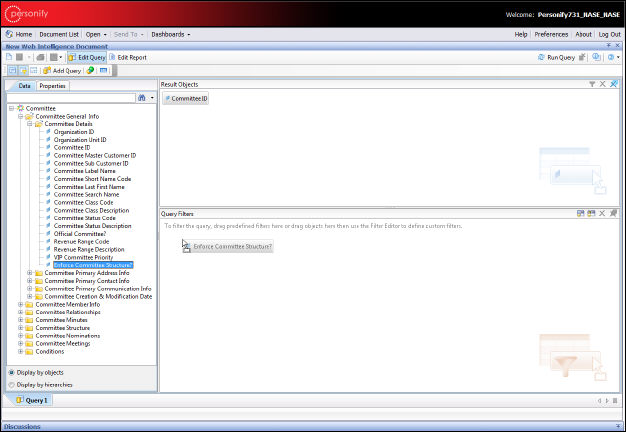Switch to Edit Report view
The width and height of the screenshot is (626, 432).
click(127, 58)
